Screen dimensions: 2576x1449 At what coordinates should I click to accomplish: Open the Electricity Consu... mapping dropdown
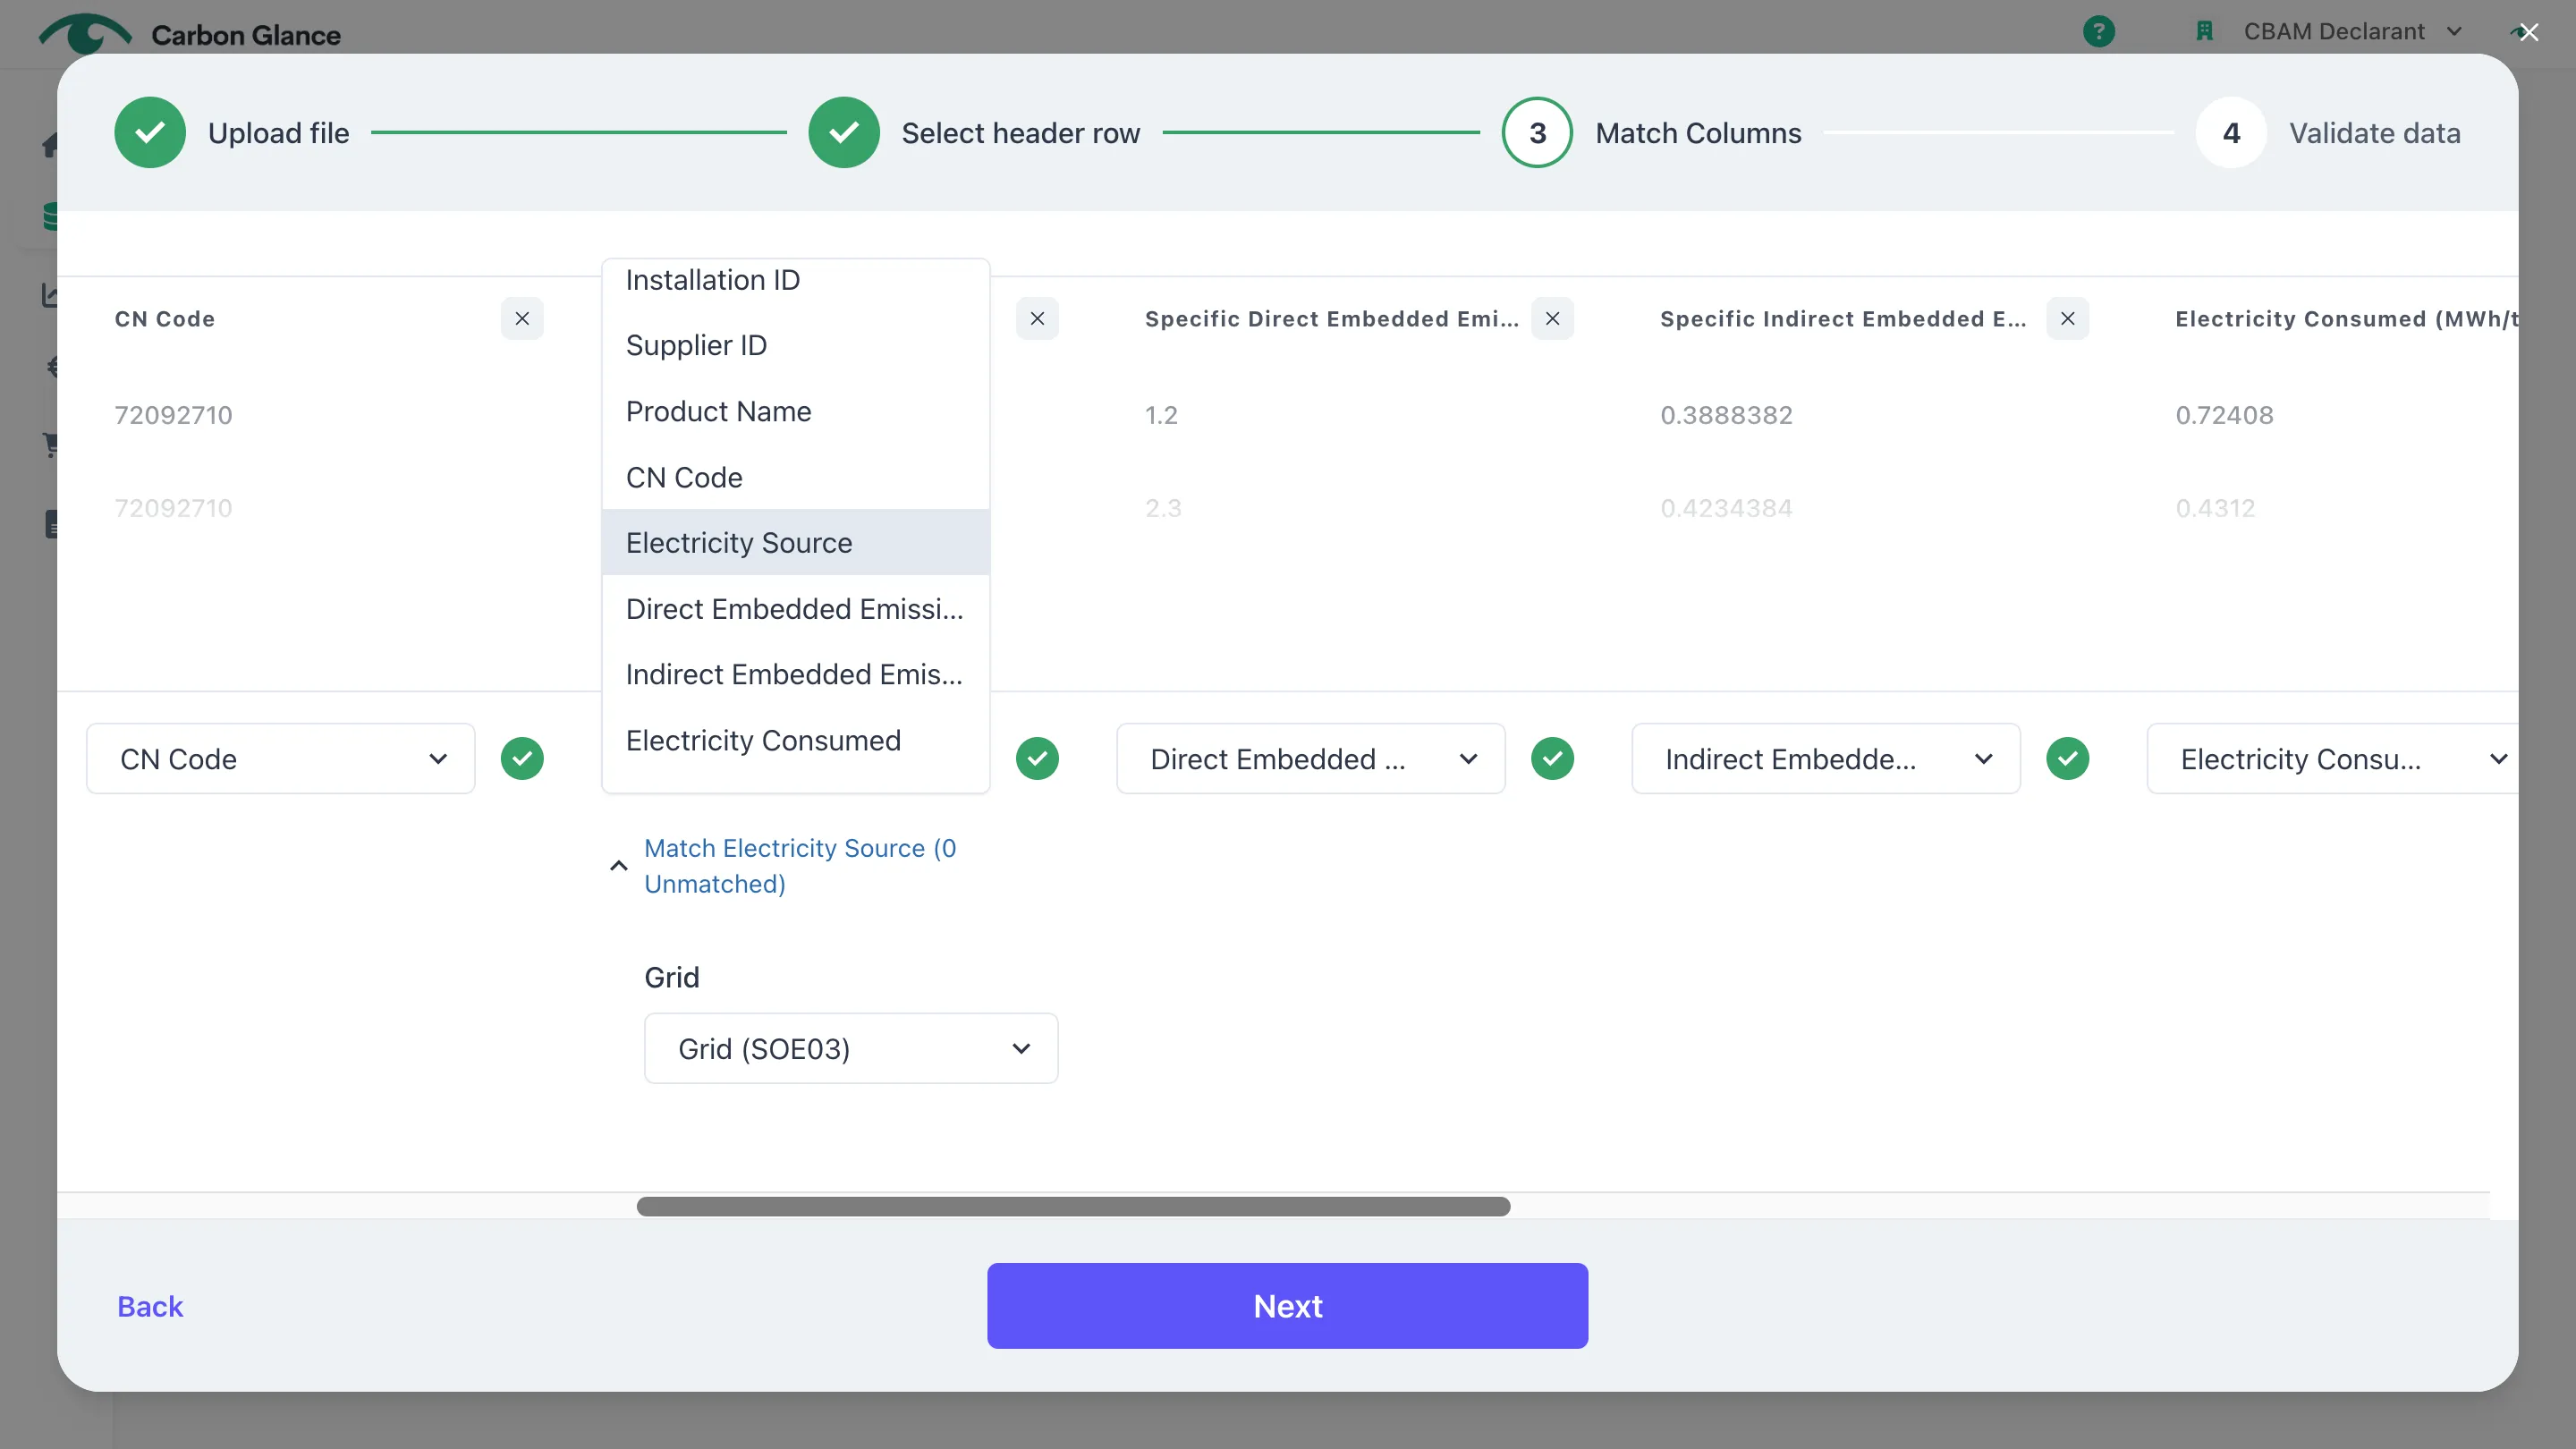[2332, 759]
